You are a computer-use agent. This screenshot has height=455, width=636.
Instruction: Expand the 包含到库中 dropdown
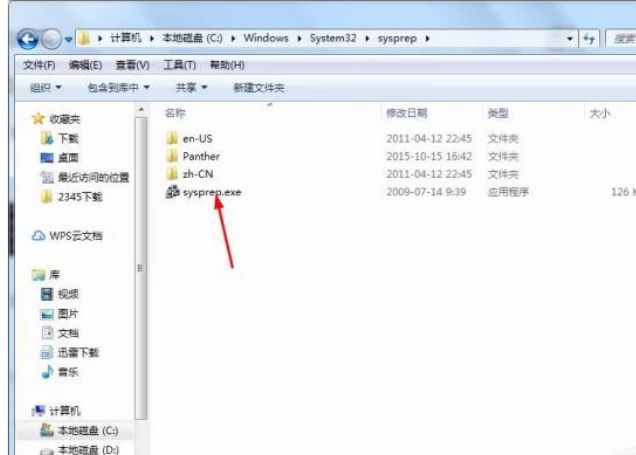[x=118, y=87]
